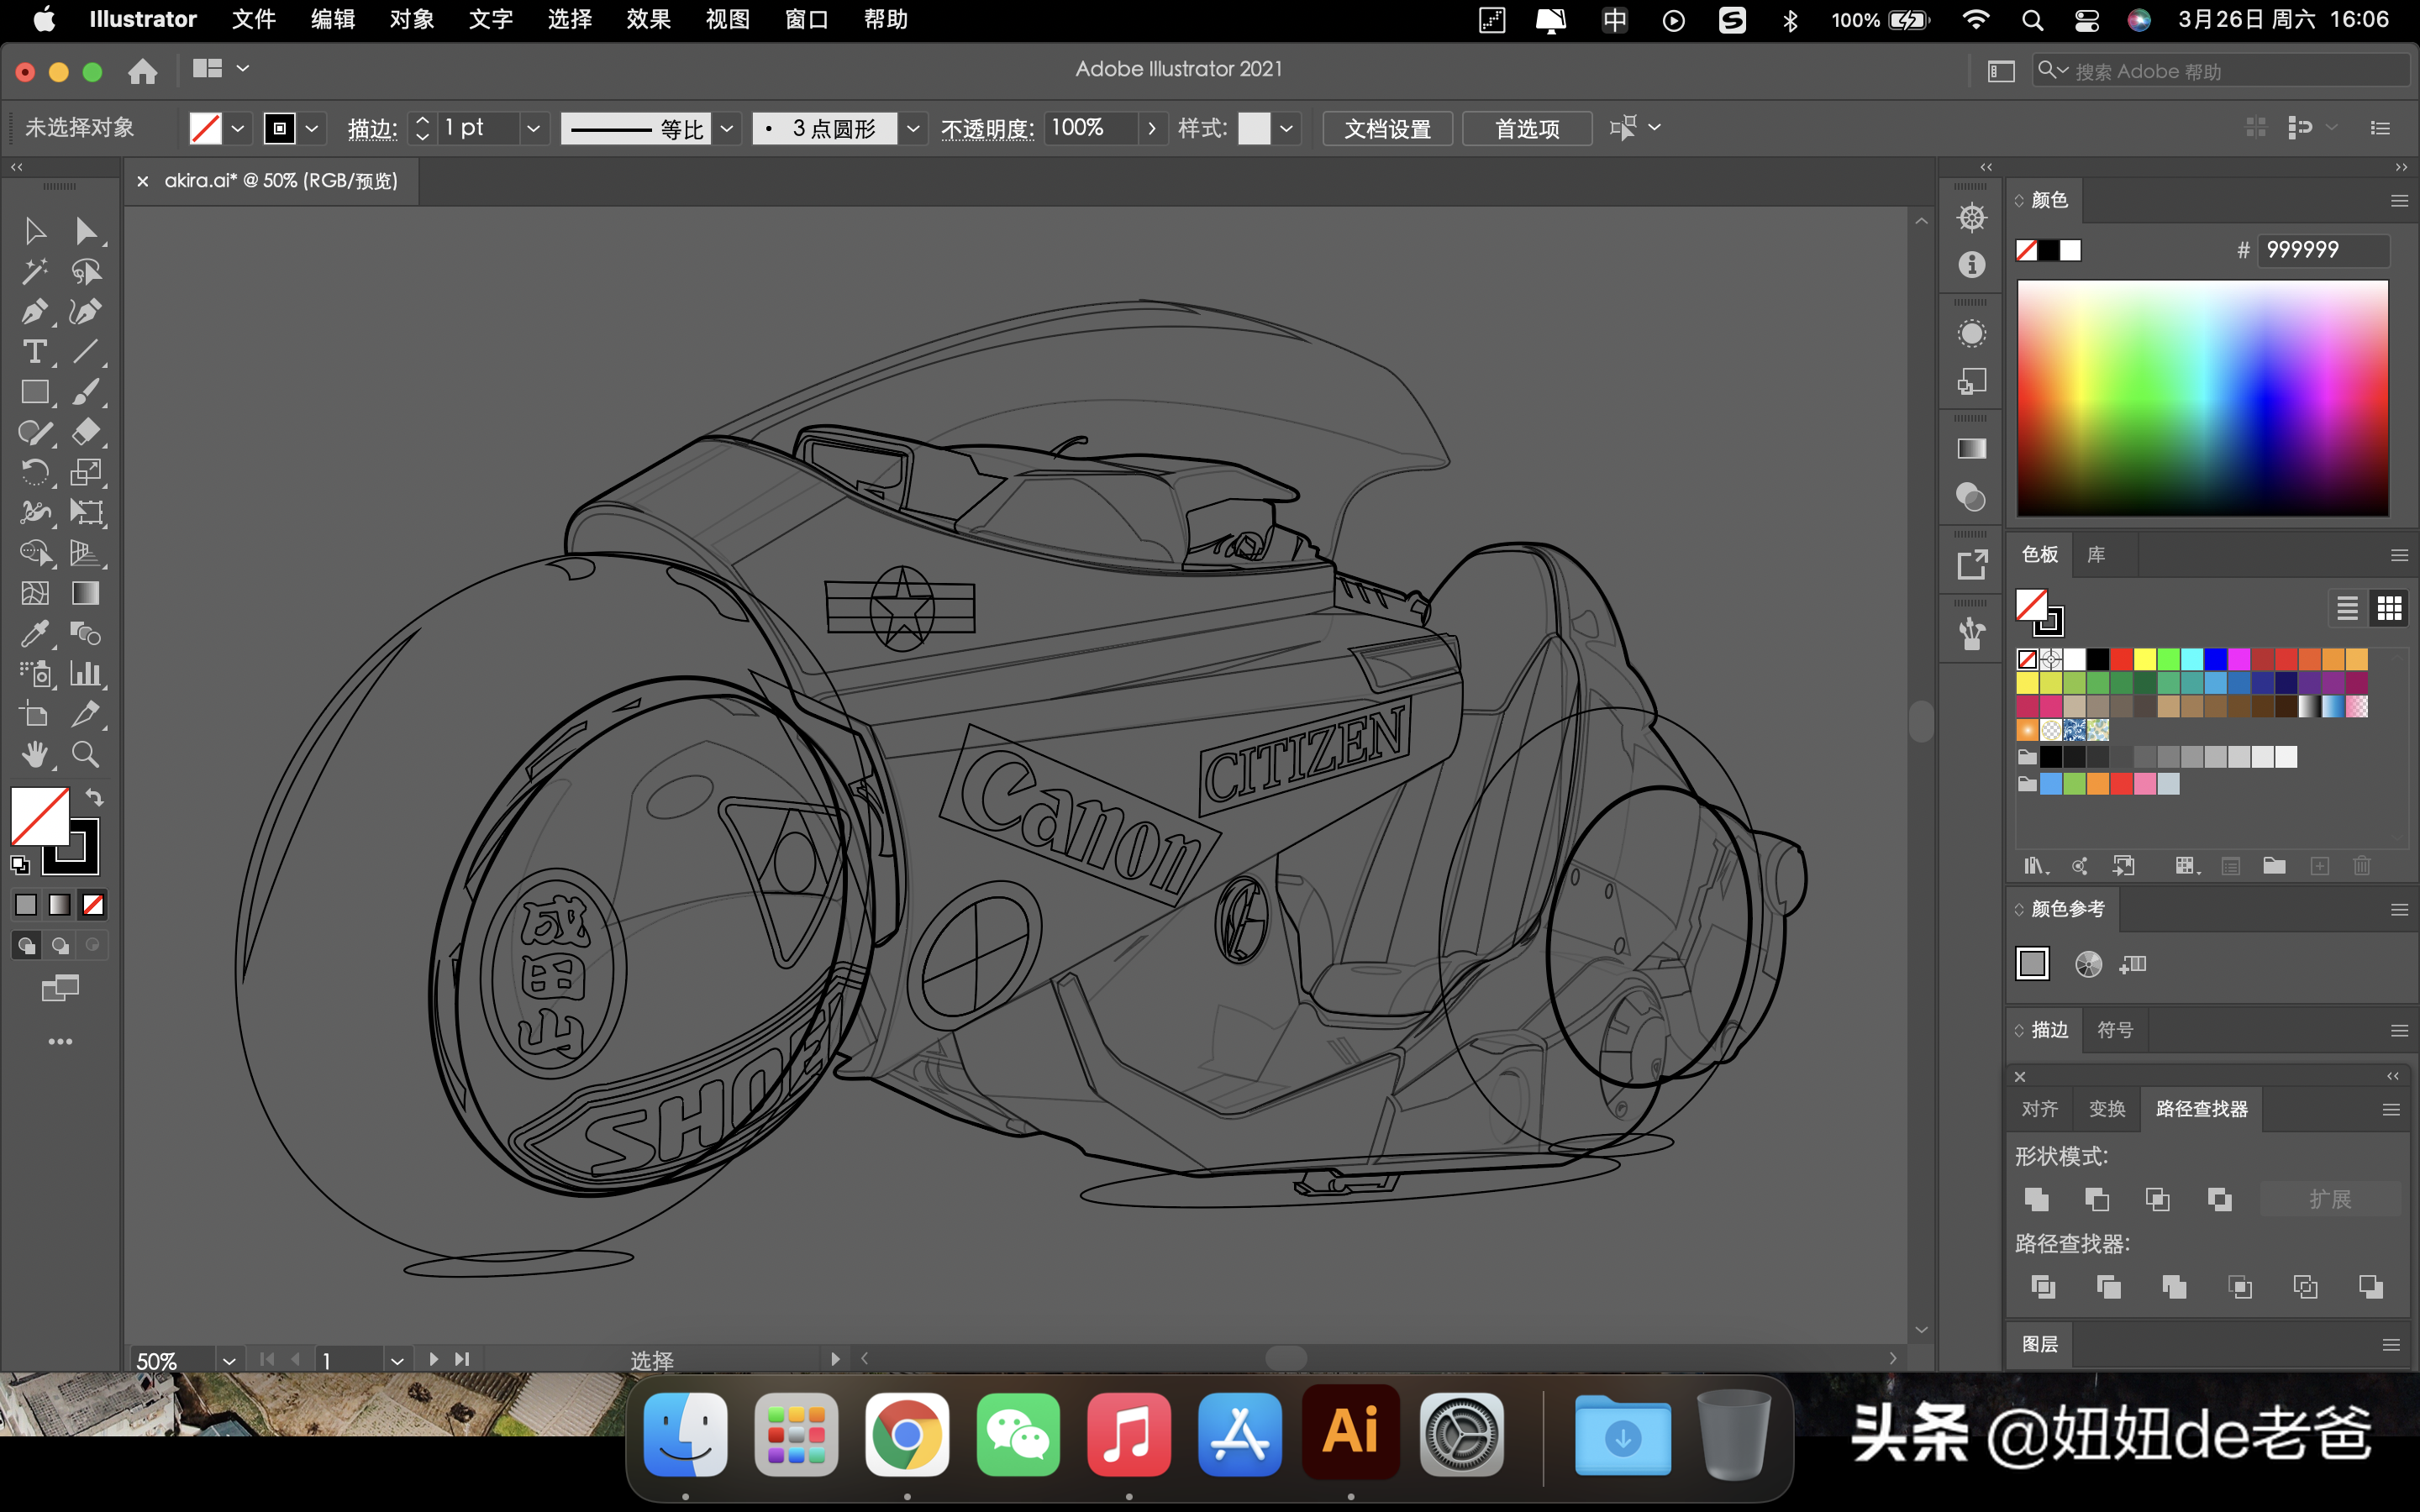Select the Eraser tool

pyautogui.click(x=86, y=432)
